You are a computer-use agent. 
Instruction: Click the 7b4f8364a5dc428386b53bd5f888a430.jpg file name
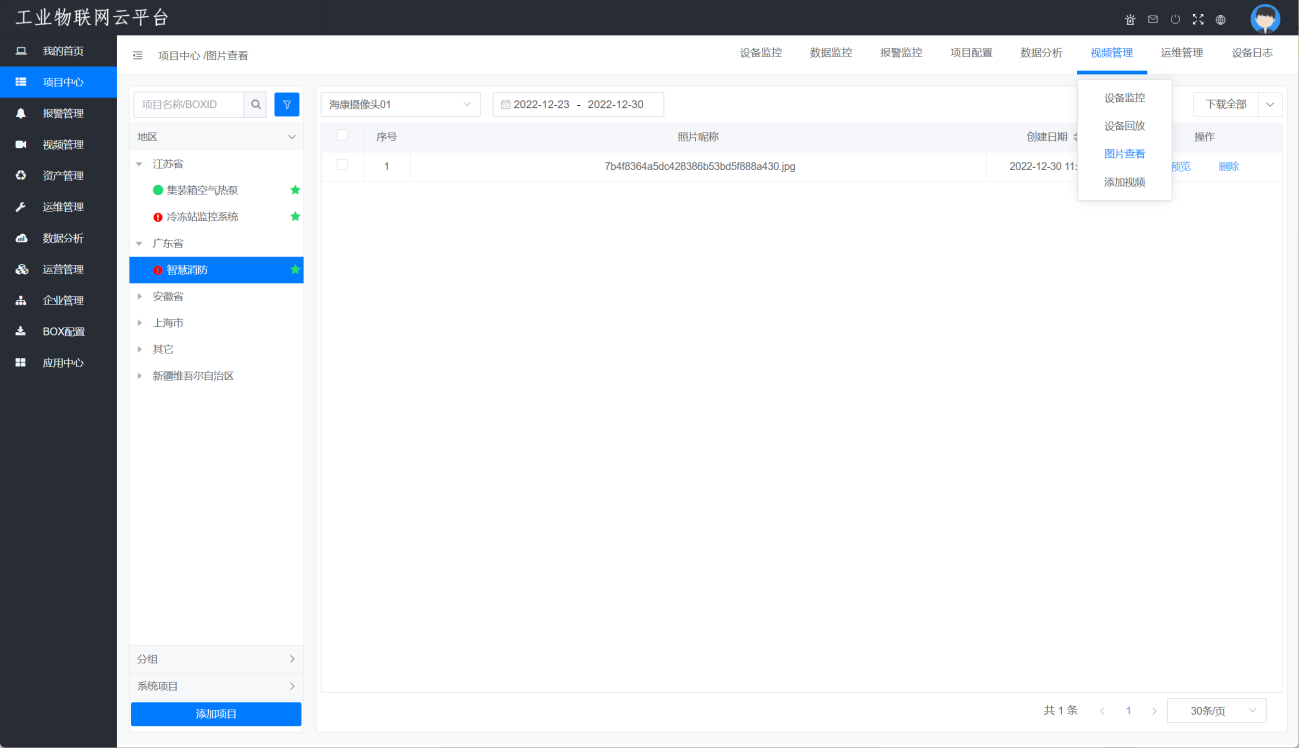pyautogui.click(x=699, y=166)
